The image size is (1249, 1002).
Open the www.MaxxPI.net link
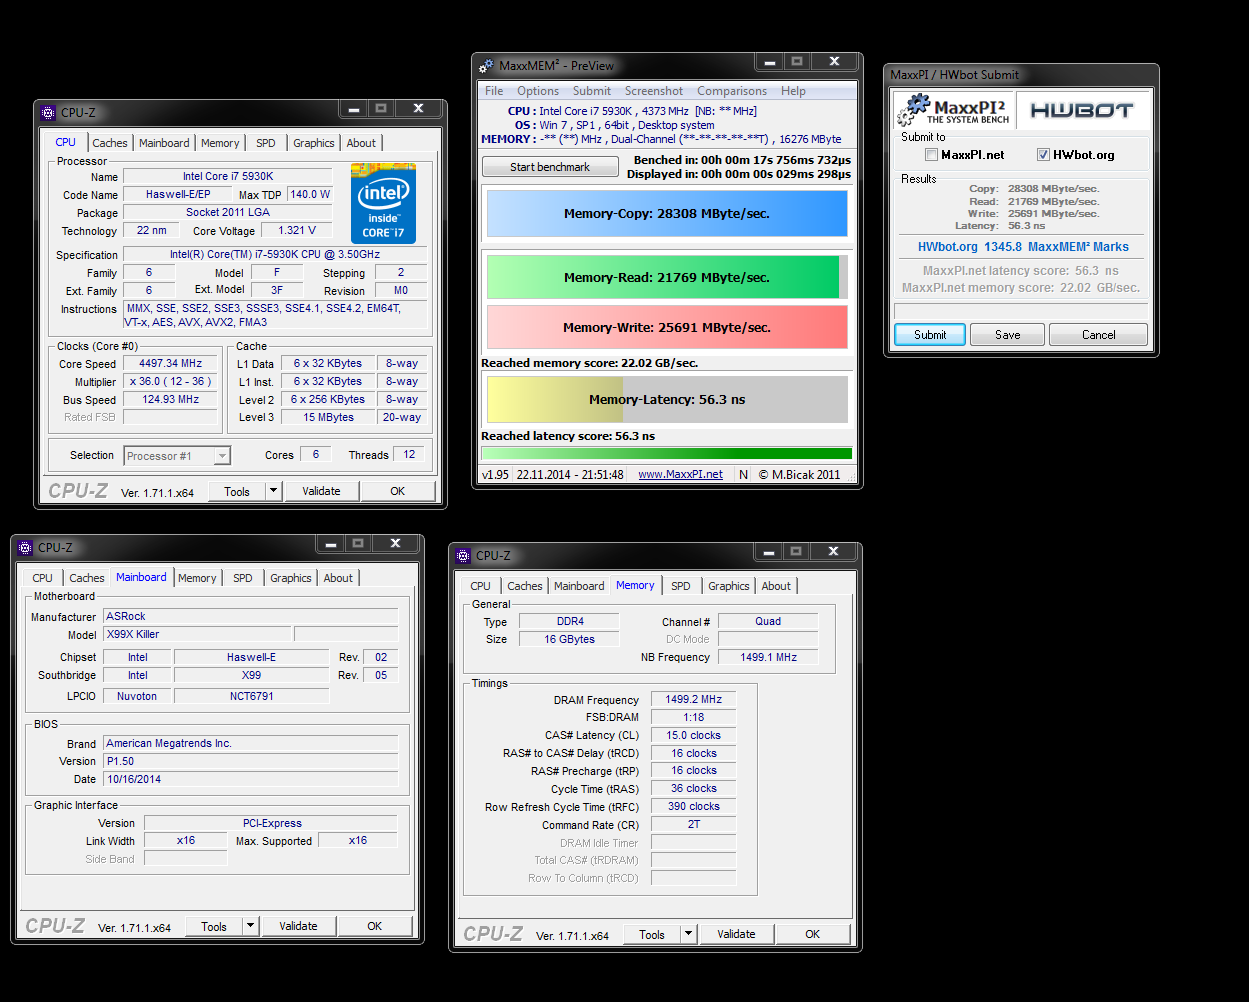coord(681,475)
